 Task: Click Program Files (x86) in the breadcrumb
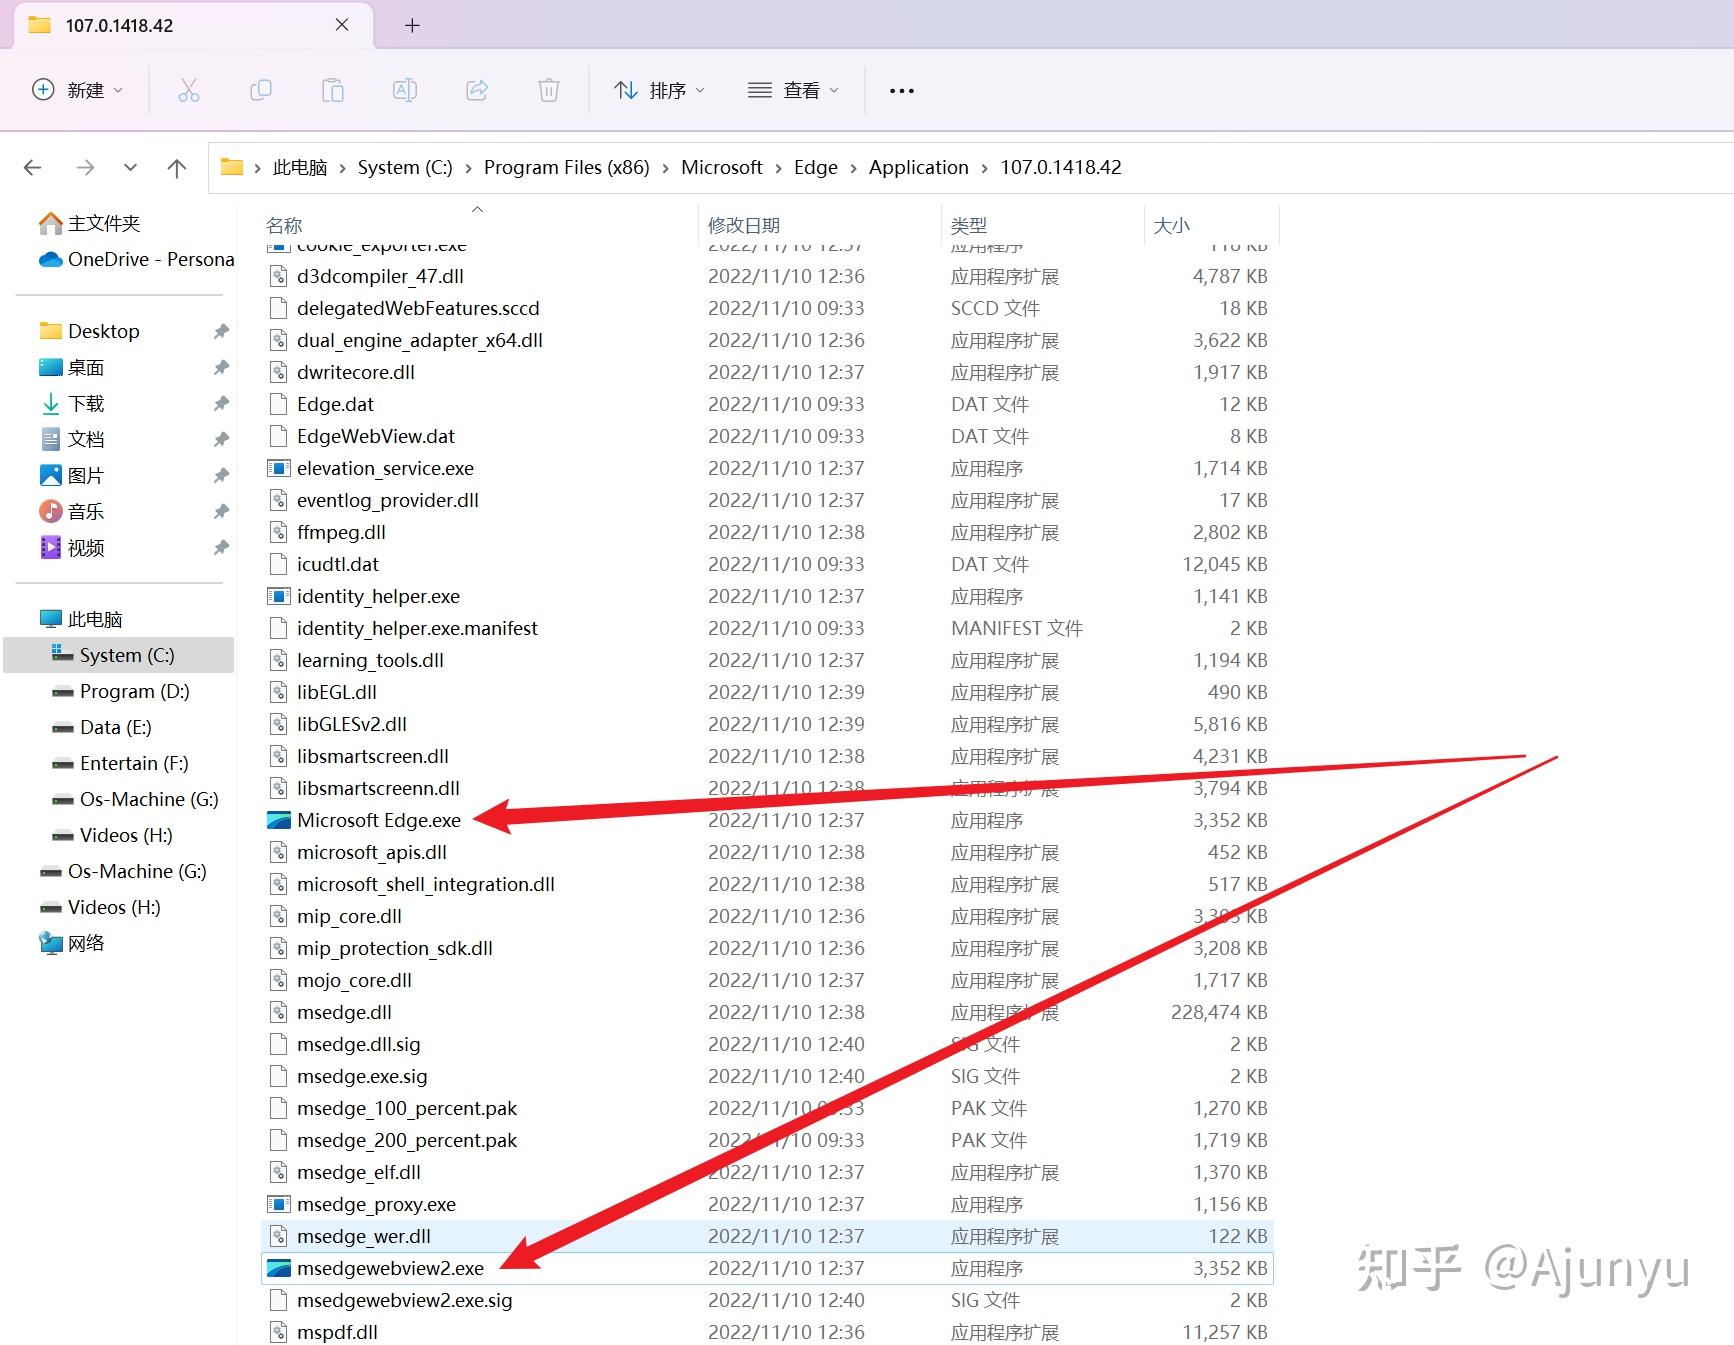[x=567, y=167]
